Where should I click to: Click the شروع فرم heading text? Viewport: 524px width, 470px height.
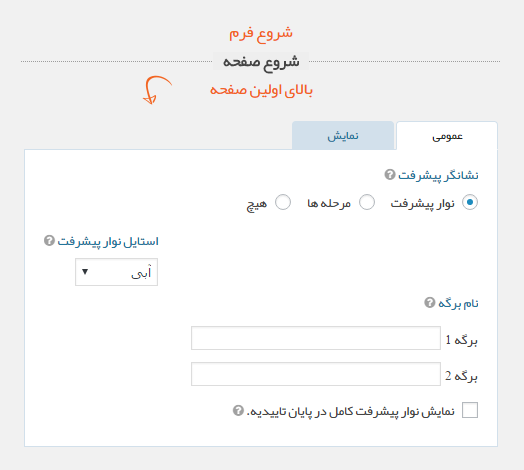pos(261,33)
